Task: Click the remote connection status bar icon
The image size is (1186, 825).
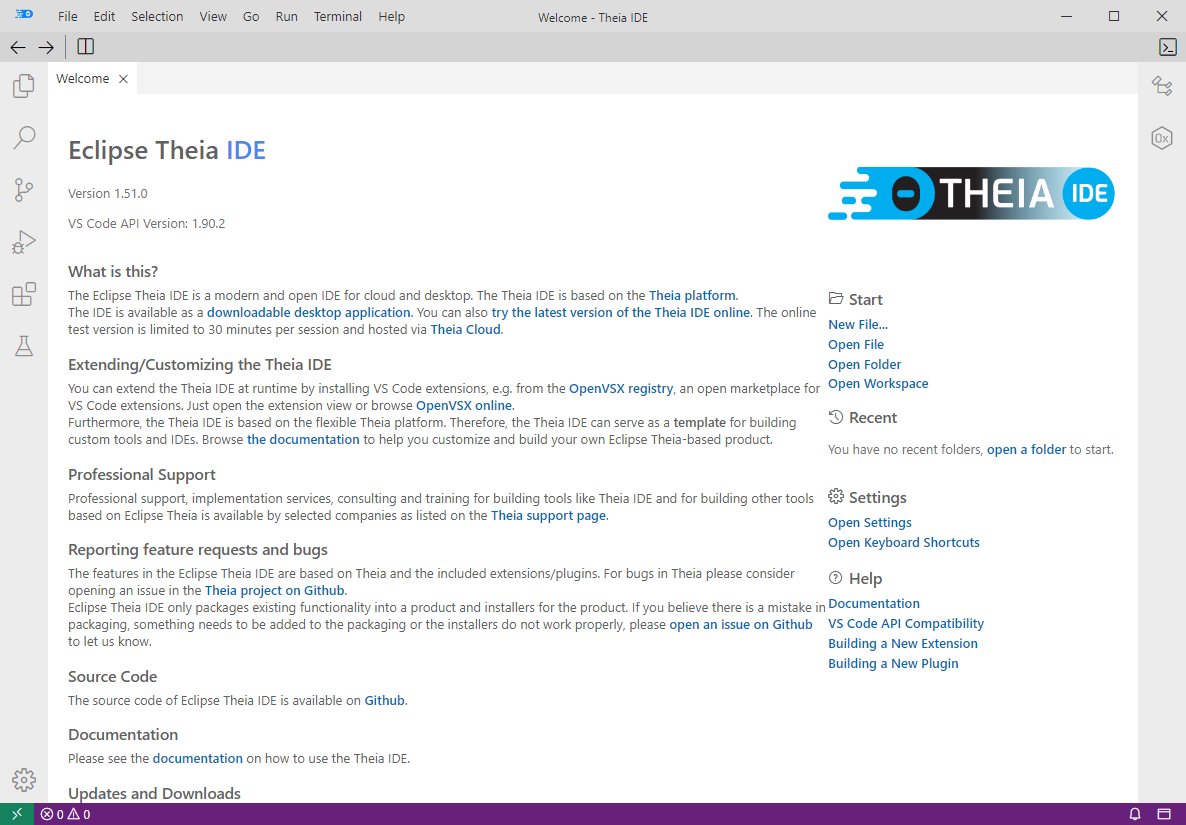Action: coord(17,814)
